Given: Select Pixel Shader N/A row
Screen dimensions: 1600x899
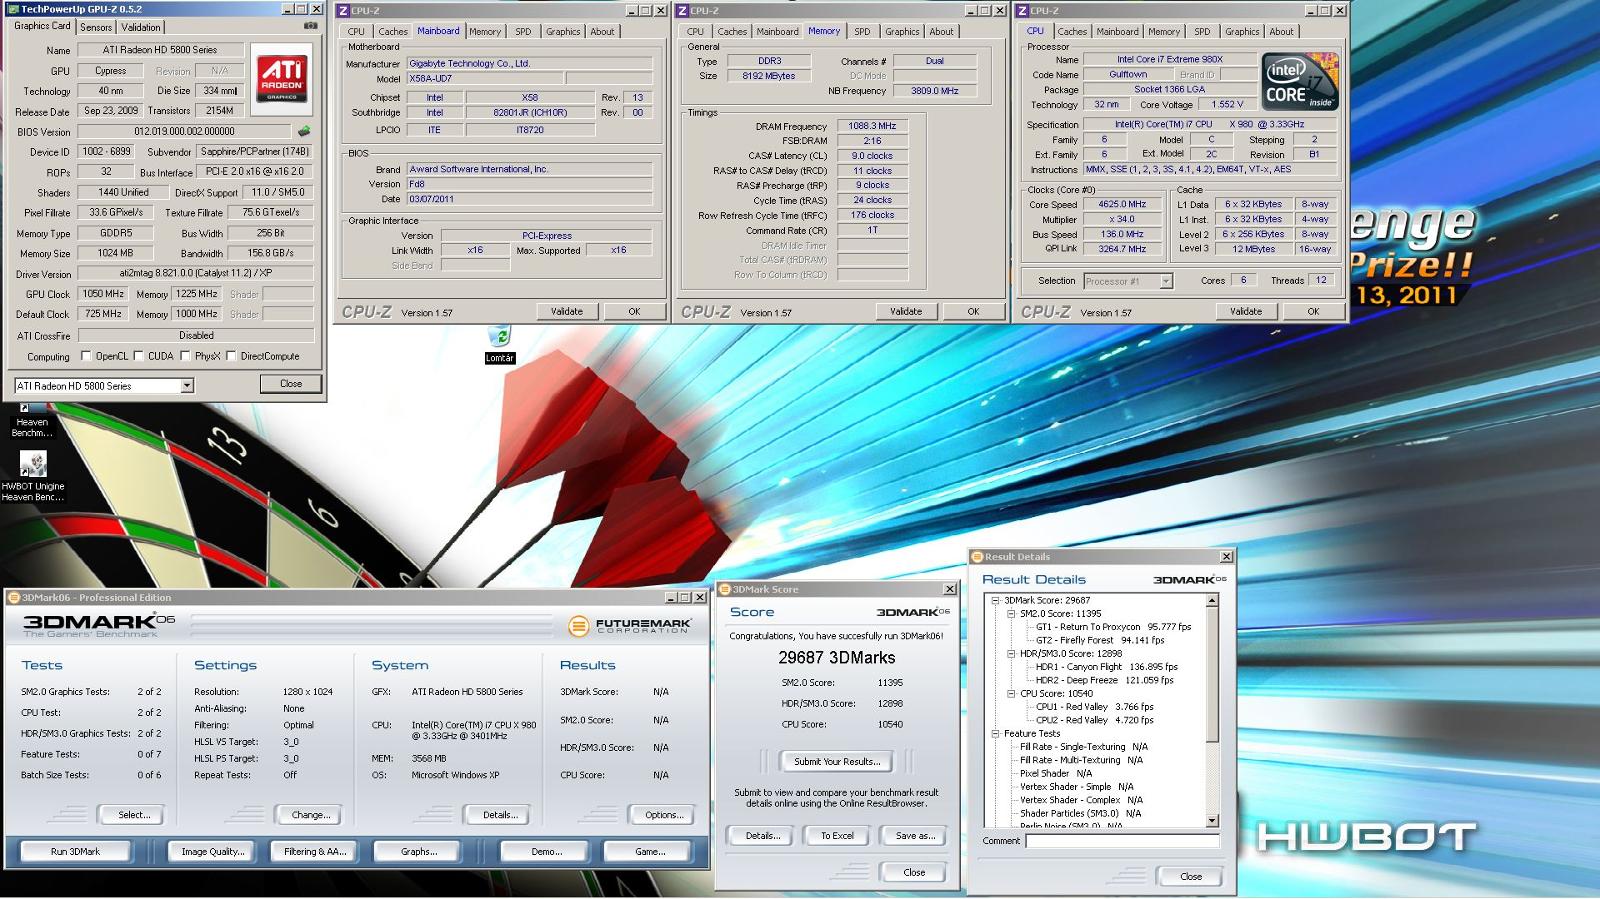Looking at the screenshot, I should [x=1056, y=774].
